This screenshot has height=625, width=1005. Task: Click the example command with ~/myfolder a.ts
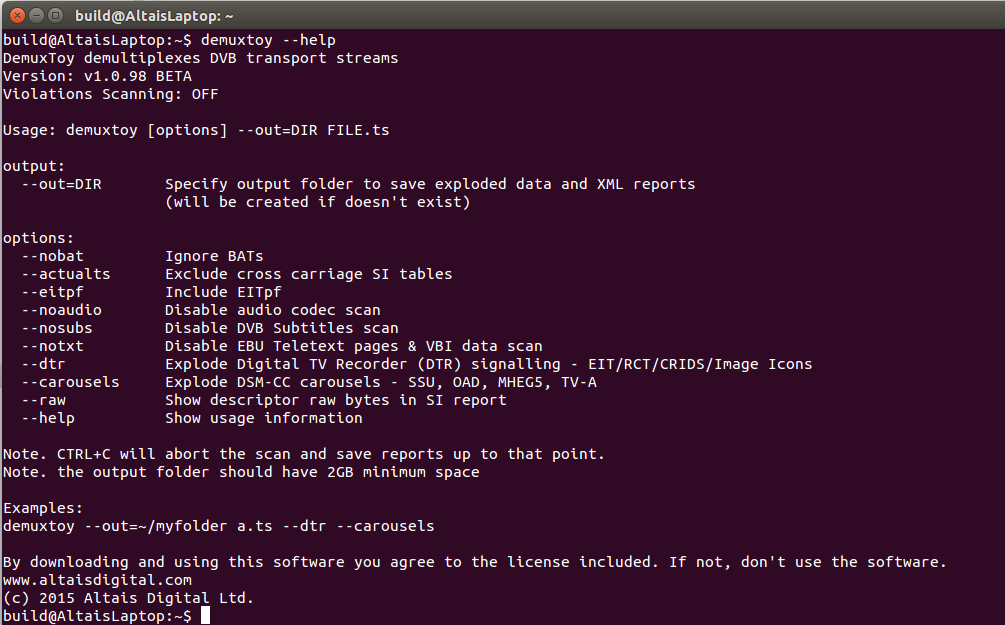coord(218,526)
